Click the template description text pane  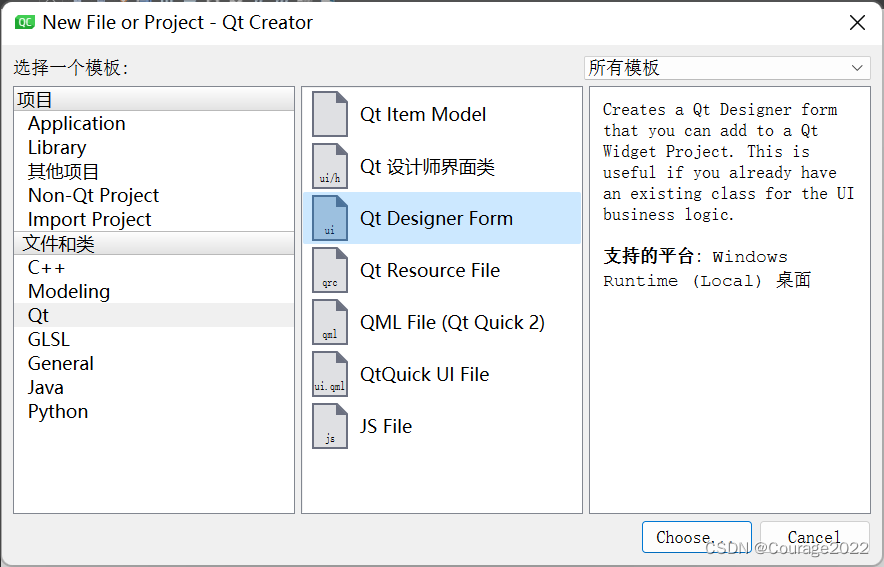pyautogui.click(x=730, y=300)
